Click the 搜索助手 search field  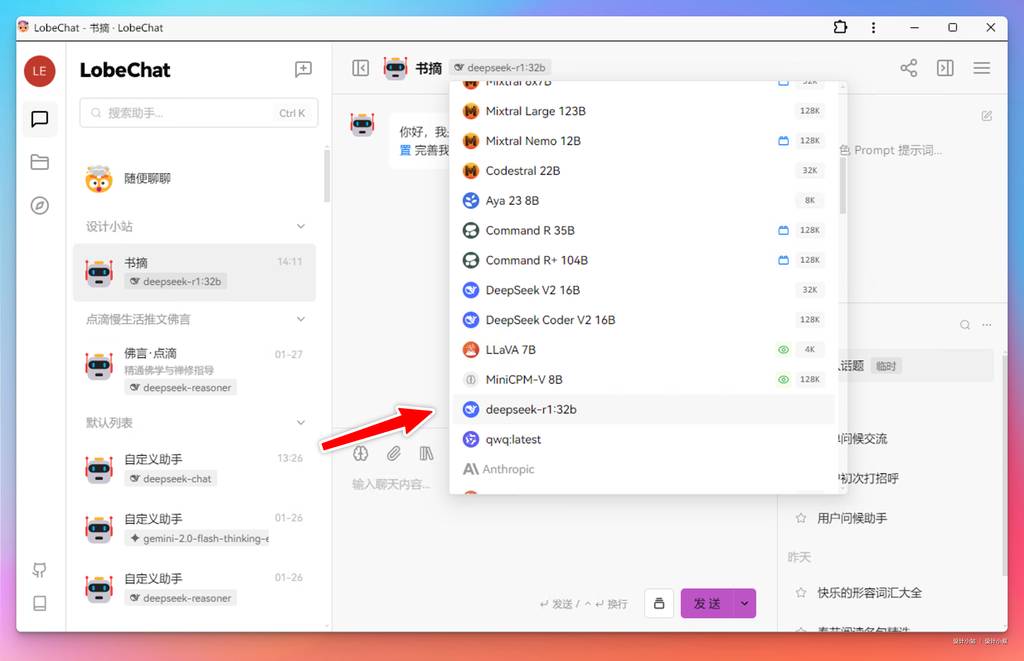pyautogui.click(x=190, y=113)
